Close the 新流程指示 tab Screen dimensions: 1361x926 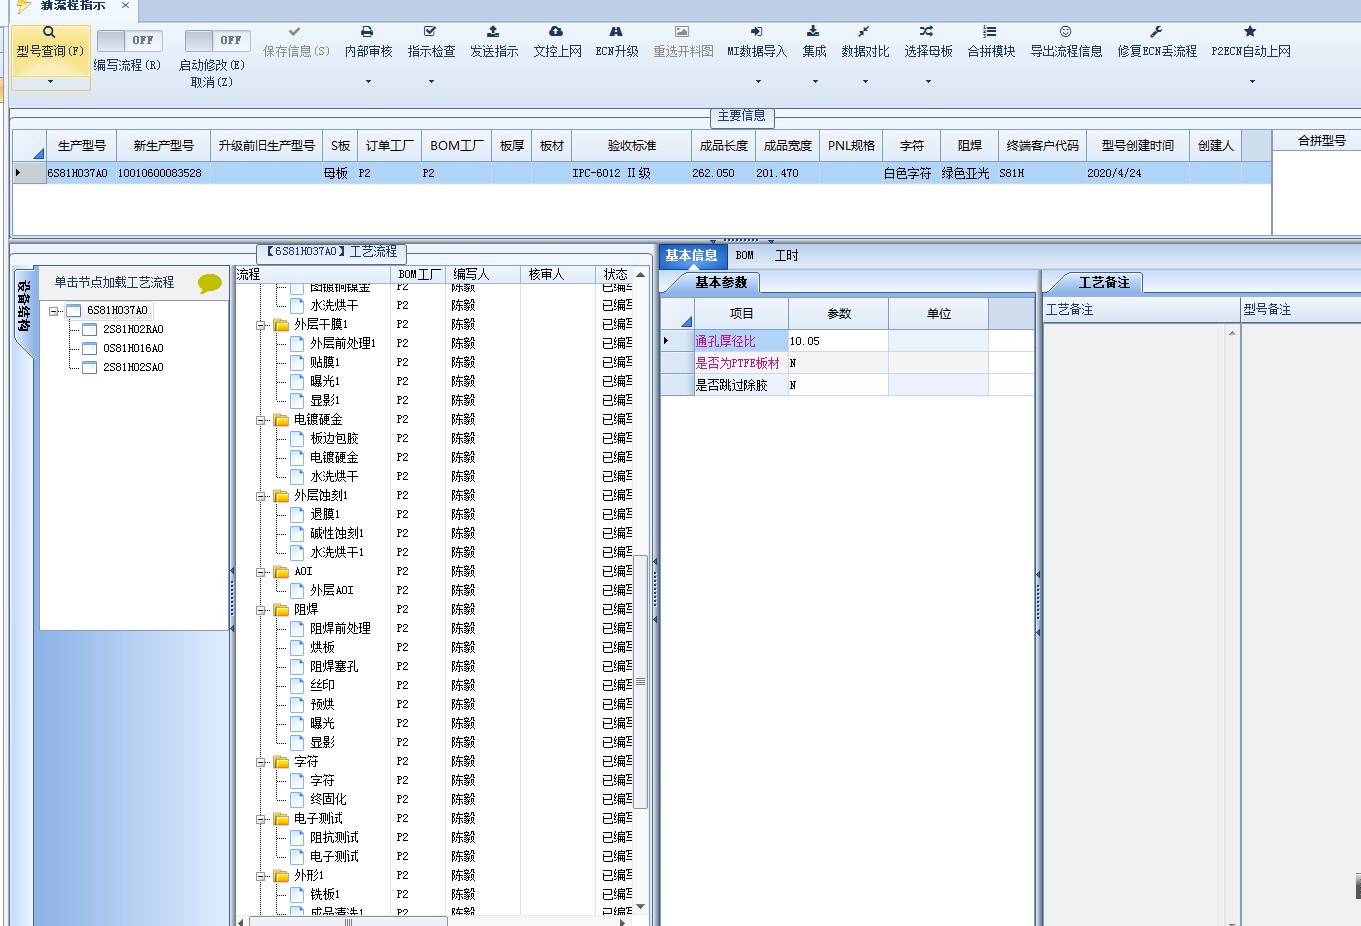tap(125, 5)
